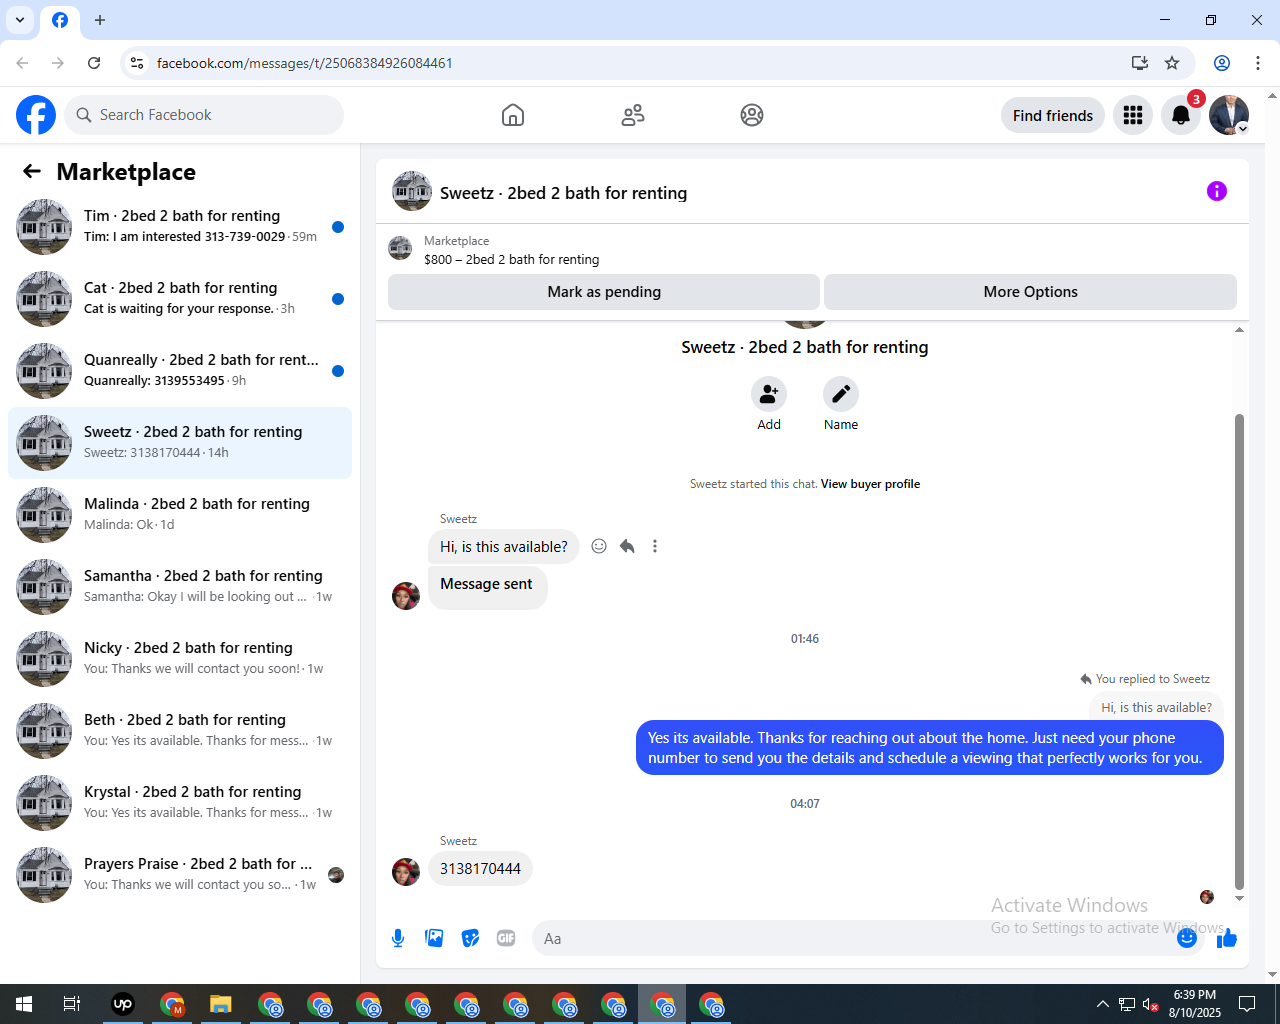The image size is (1280, 1024).
Task: Open conversation information purple icon
Action: 1217,191
